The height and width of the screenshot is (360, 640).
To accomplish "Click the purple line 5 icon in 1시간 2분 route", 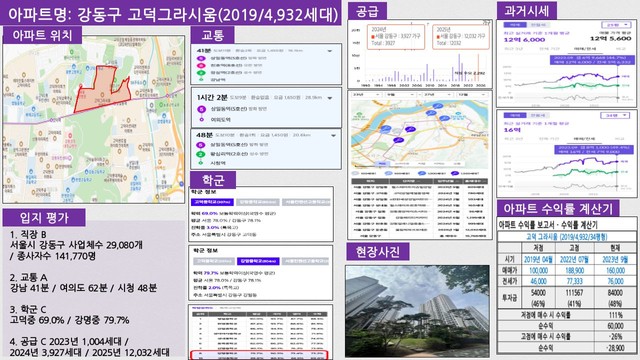I will (201, 109).
